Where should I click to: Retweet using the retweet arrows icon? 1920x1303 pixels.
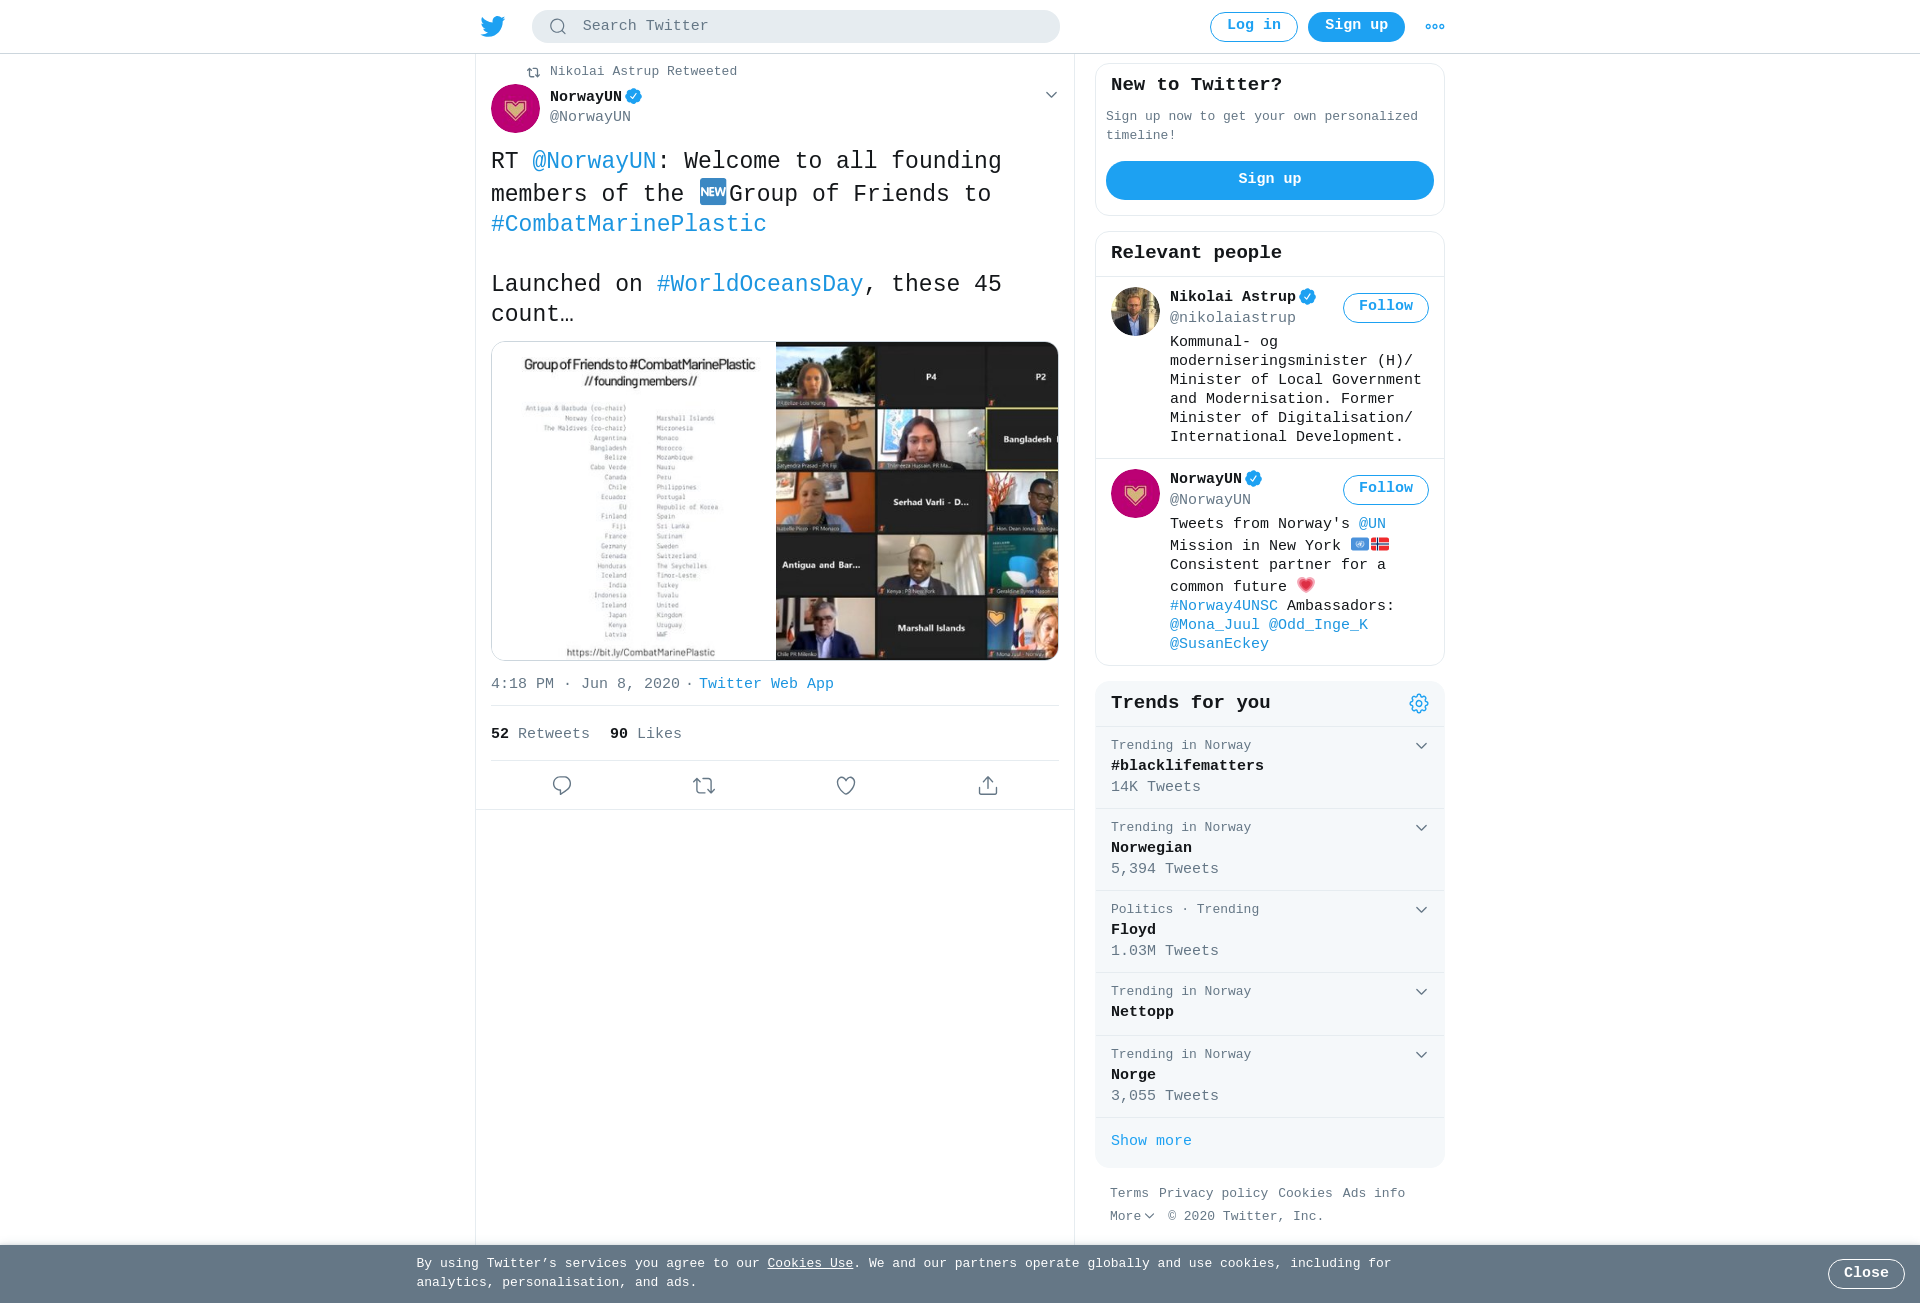704,786
